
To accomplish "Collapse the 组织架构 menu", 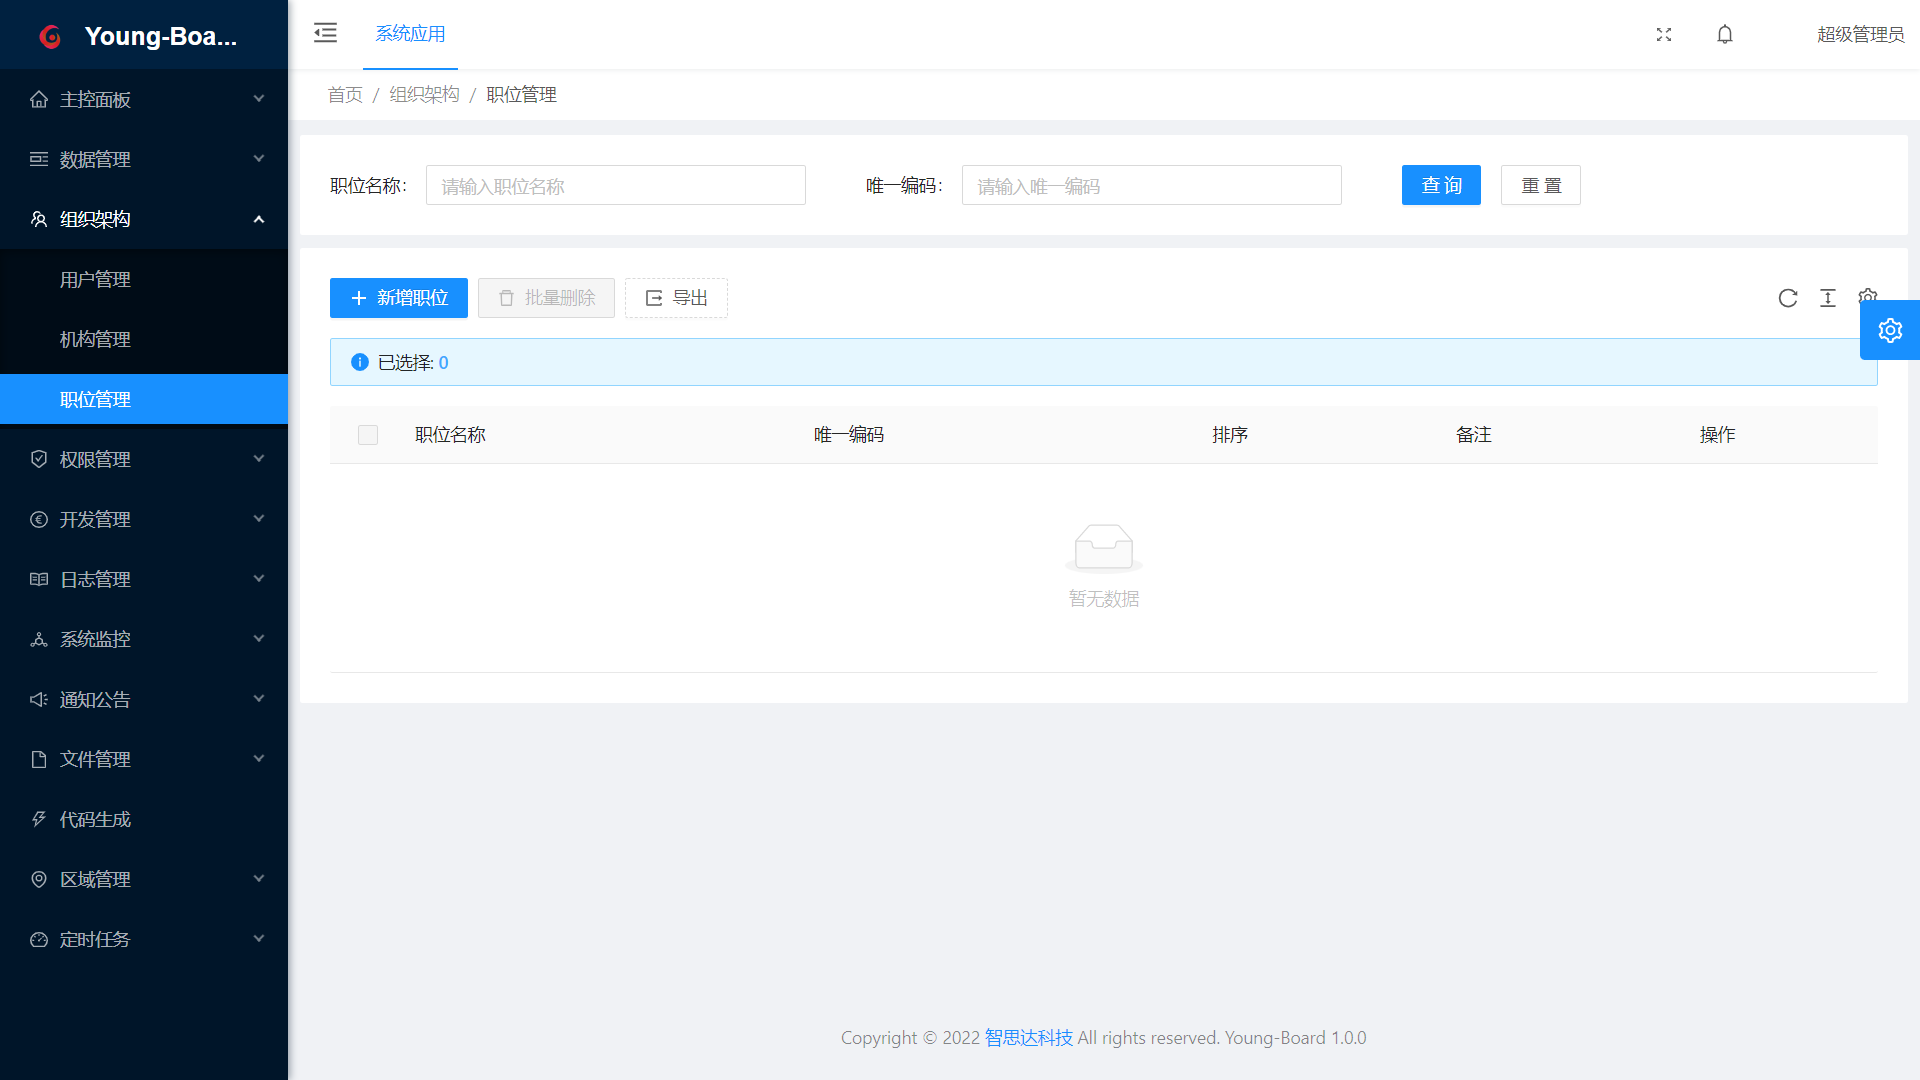I will point(144,219).
